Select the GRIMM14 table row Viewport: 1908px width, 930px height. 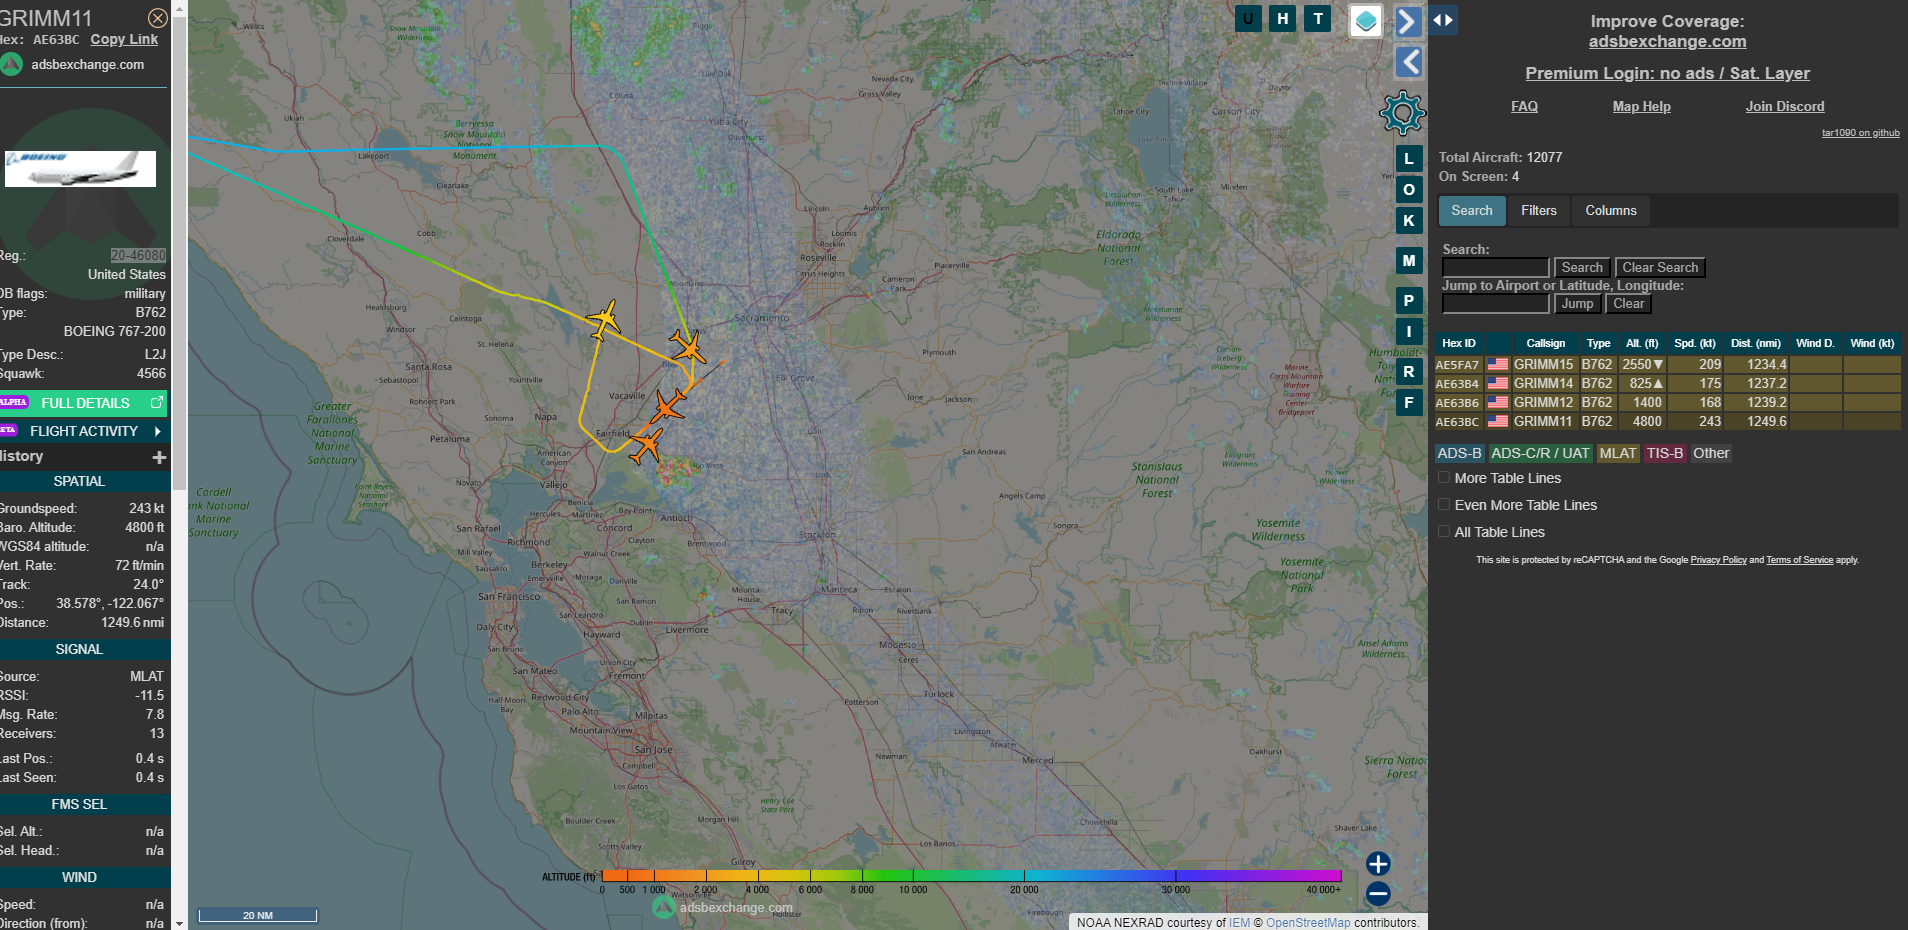pos(1667,383)
